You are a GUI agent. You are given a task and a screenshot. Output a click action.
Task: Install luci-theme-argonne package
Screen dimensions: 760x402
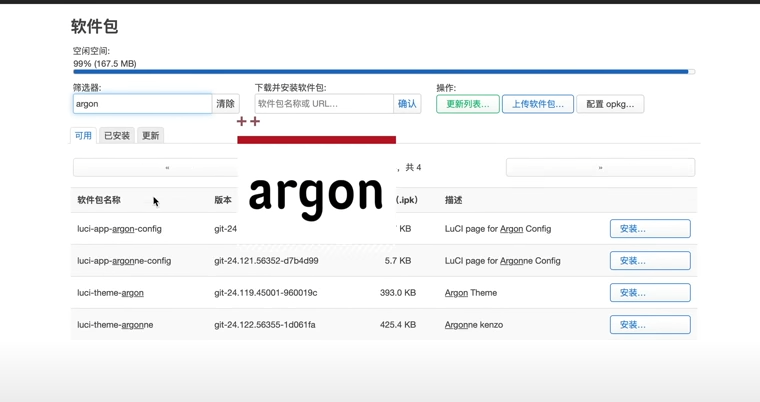pos(650,325)
